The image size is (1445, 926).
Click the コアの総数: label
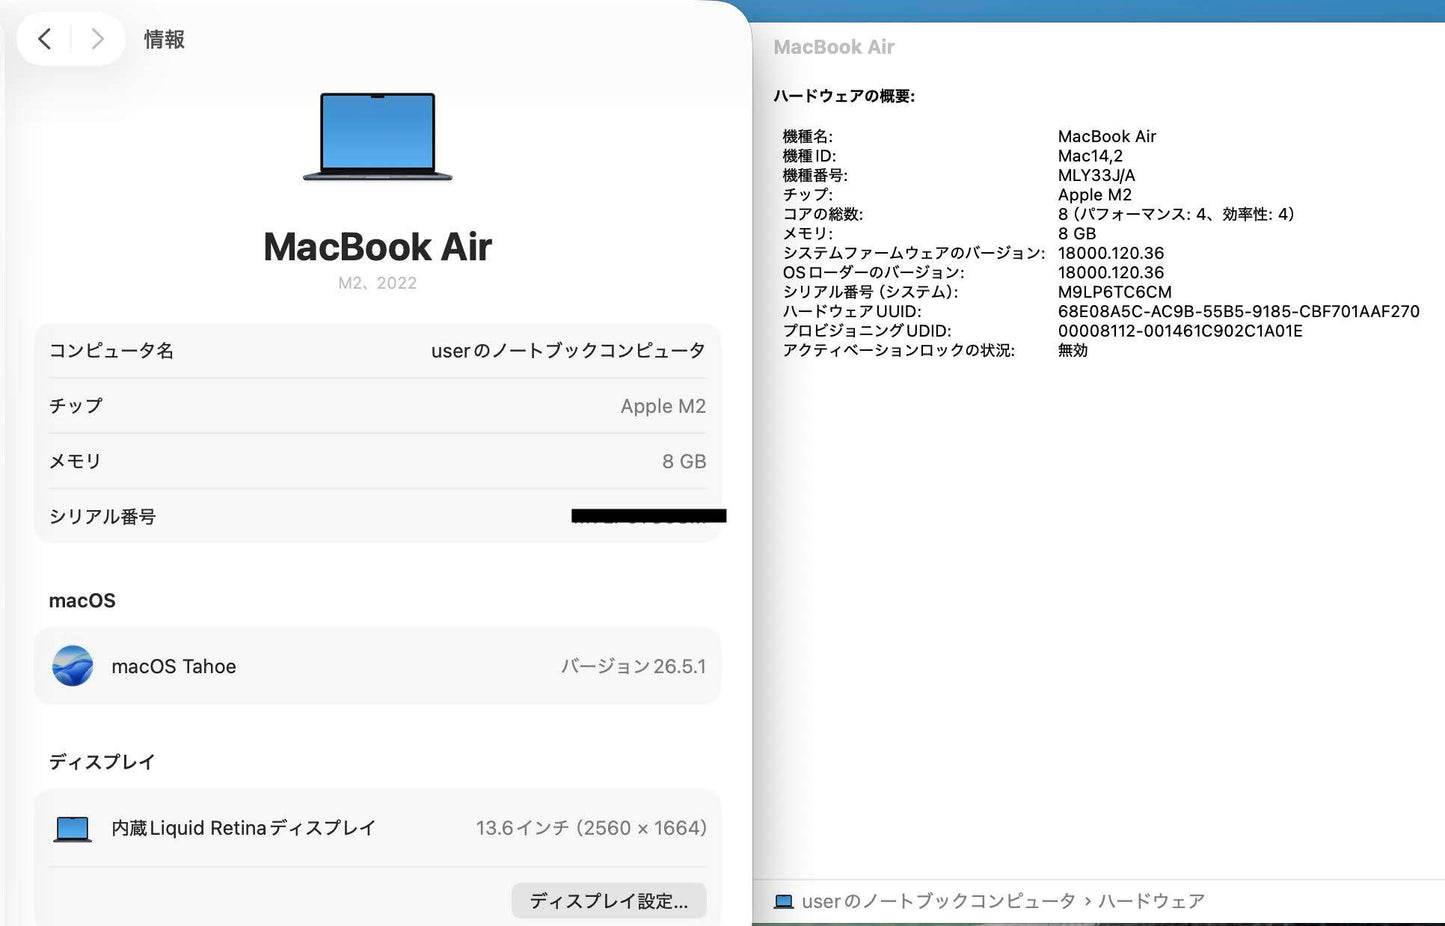823,214
